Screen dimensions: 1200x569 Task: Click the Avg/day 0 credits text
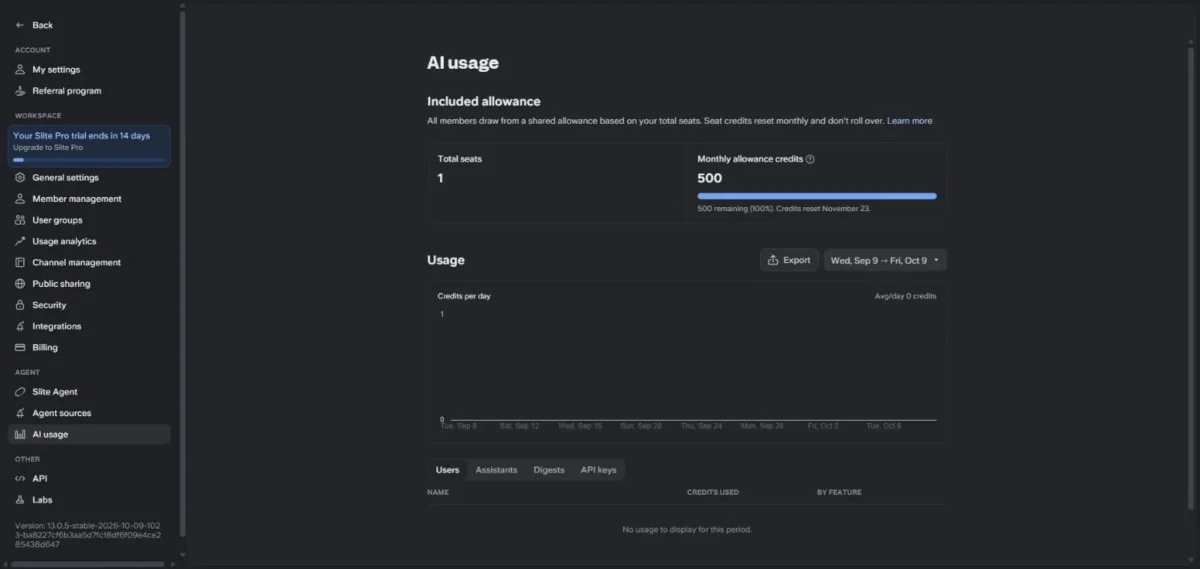point(906,296)
